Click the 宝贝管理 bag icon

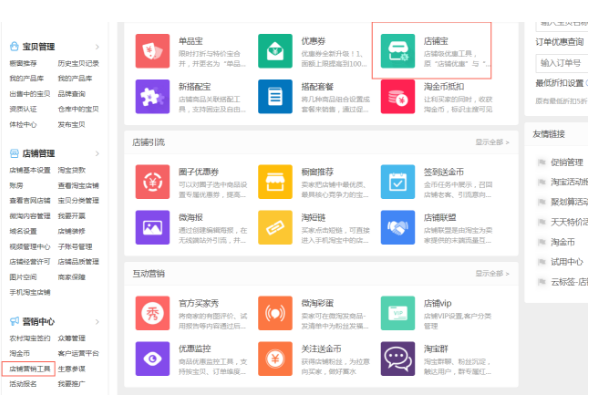[x=14, y=46]
